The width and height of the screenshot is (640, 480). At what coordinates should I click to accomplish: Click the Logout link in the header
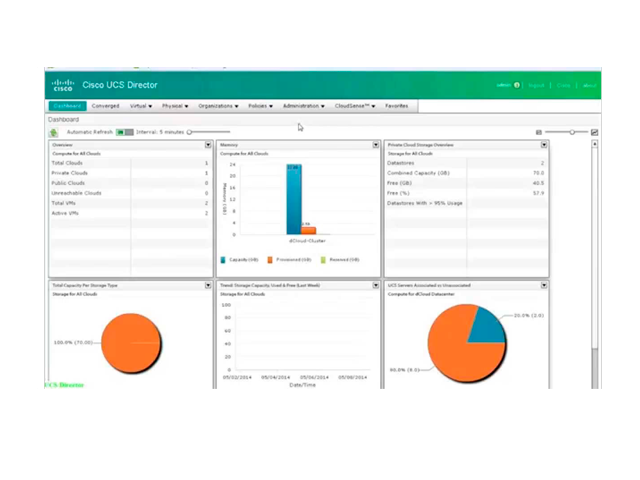(x=536, y=86)
